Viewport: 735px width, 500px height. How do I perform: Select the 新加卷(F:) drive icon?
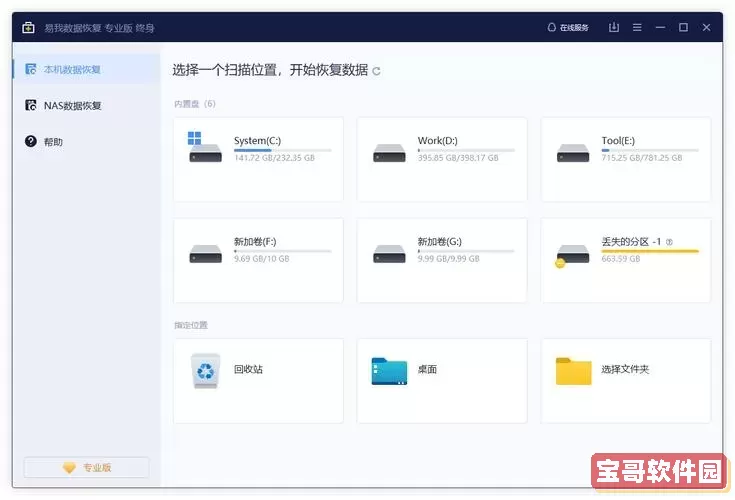coord(205,254)
